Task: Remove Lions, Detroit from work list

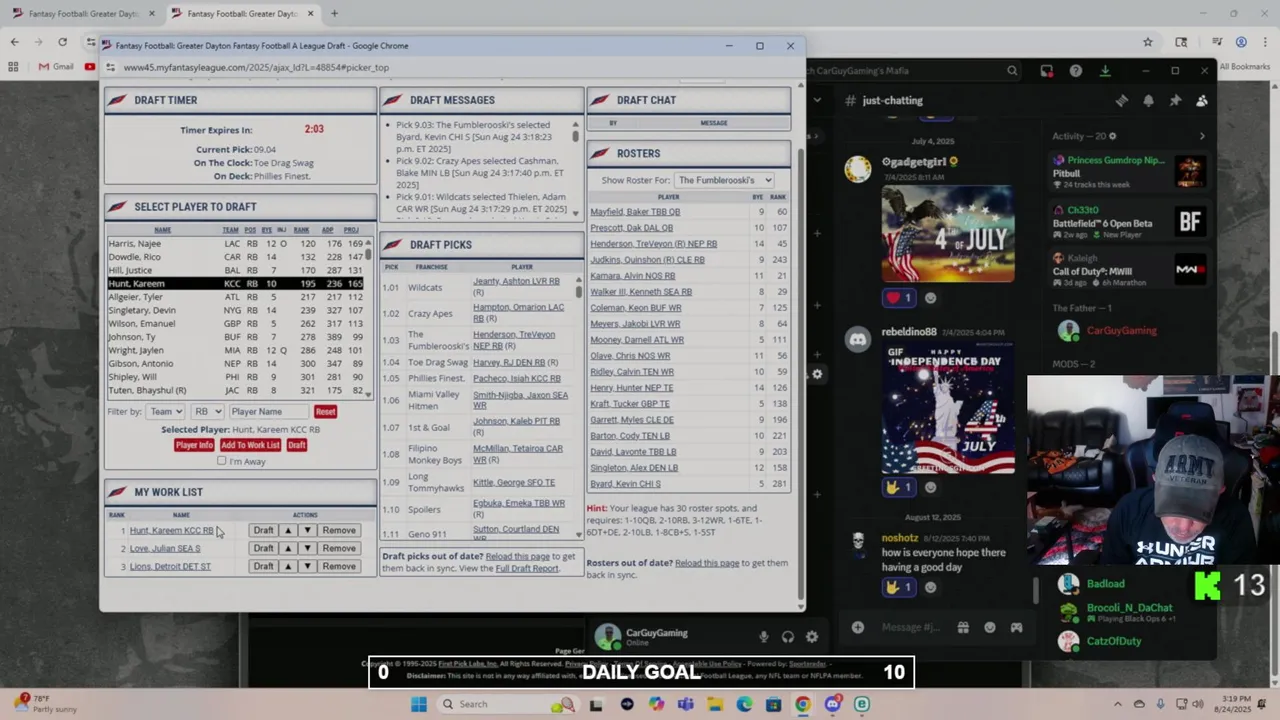Action: coord(339,566)
